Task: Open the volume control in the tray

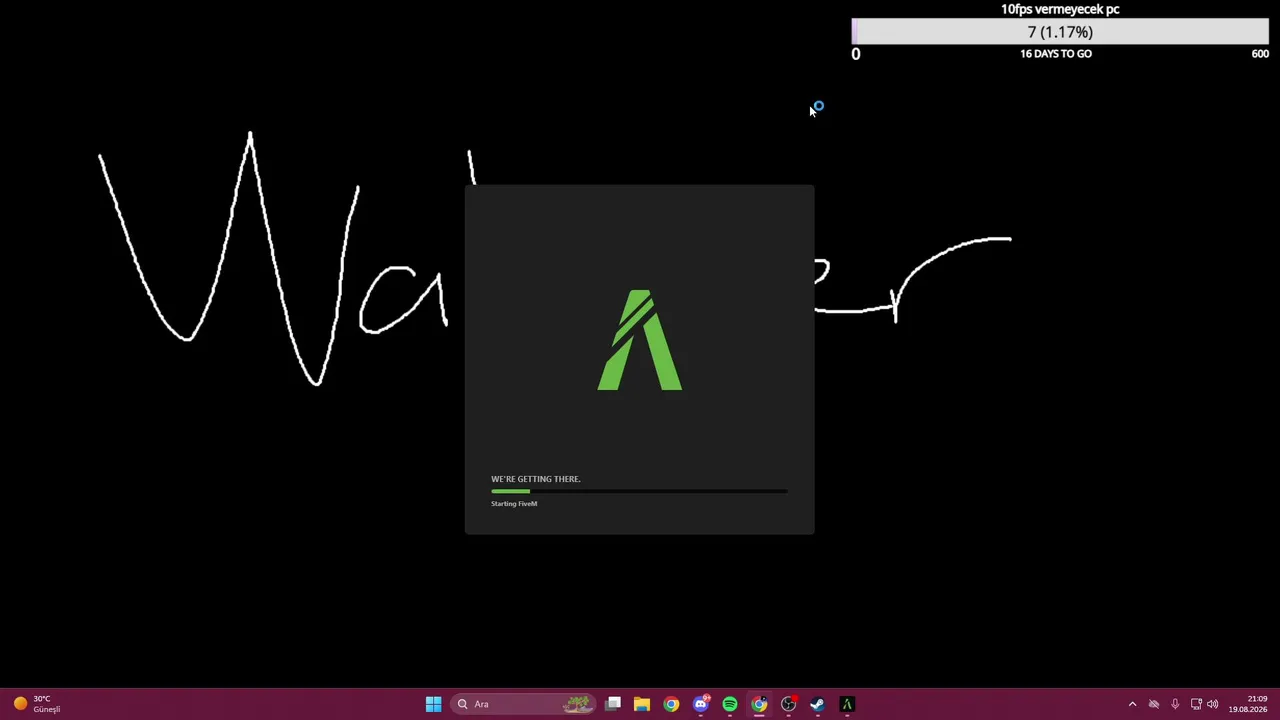Action: pos(1213,704)
